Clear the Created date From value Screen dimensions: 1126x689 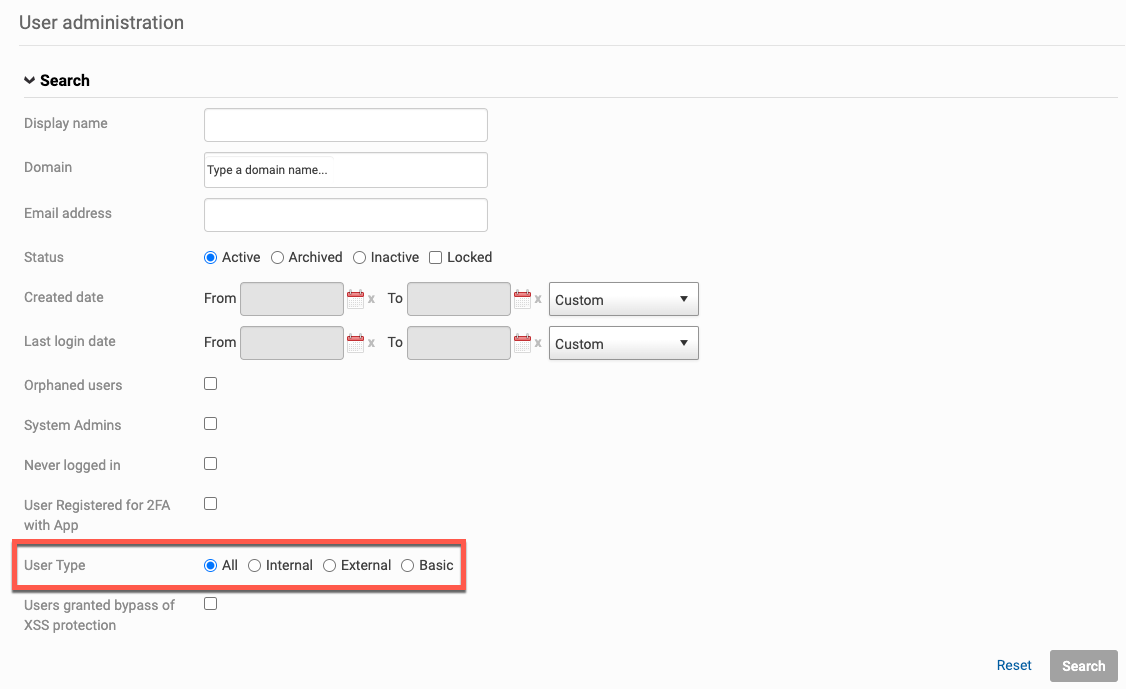(371, 300)
